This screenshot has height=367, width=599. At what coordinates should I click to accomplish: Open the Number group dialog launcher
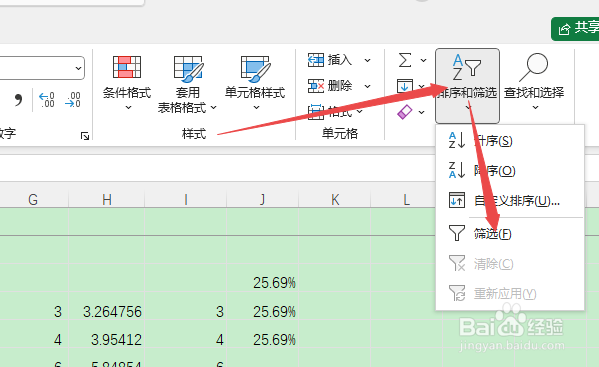[85, 136]
